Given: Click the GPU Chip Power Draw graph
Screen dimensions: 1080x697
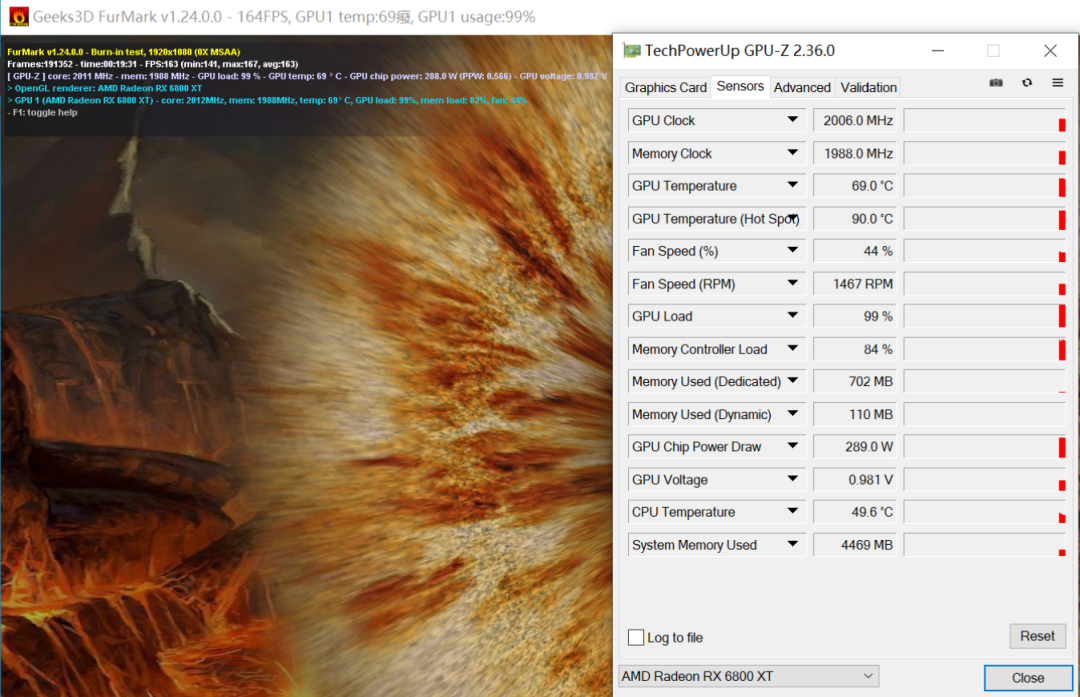Looking at the screenshot, I should click(x=985, y=447).
